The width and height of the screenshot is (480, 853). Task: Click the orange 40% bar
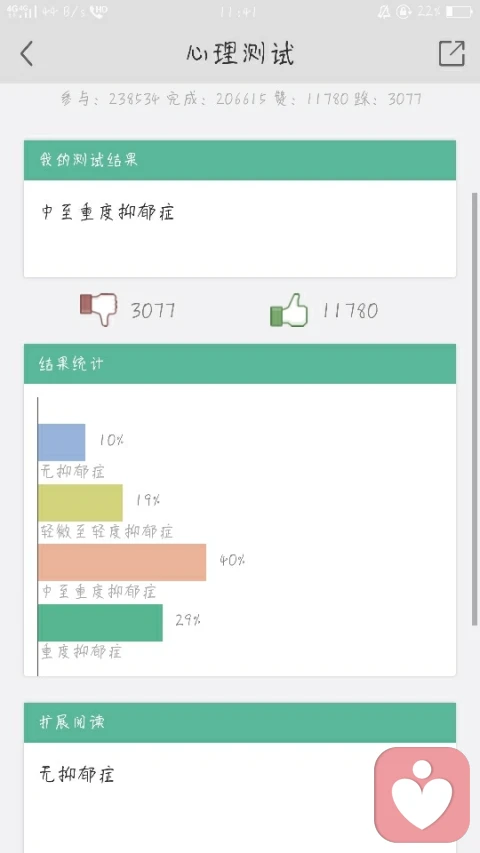click(122, 562)
